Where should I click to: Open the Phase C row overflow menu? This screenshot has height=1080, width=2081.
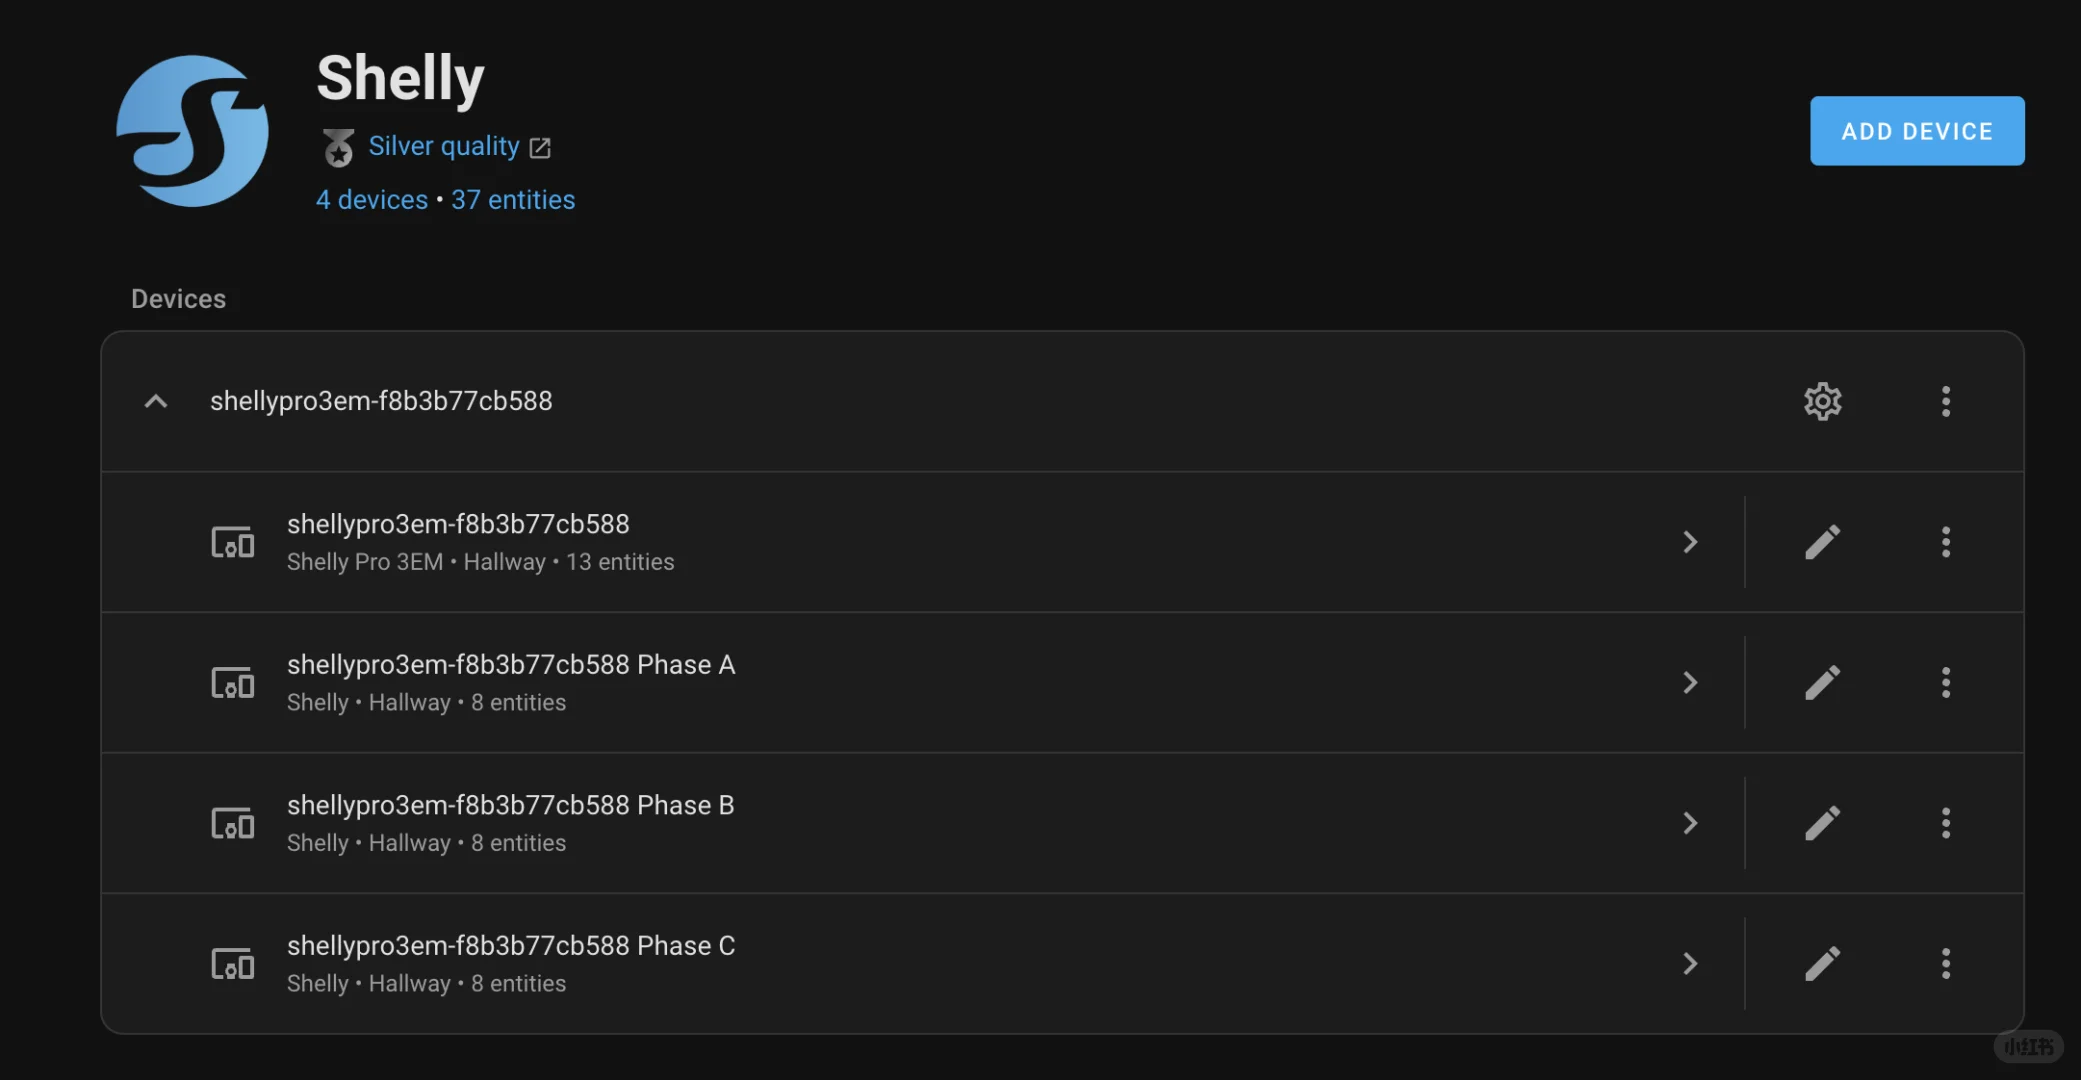pyautogui.click(x=1945, y=964)
